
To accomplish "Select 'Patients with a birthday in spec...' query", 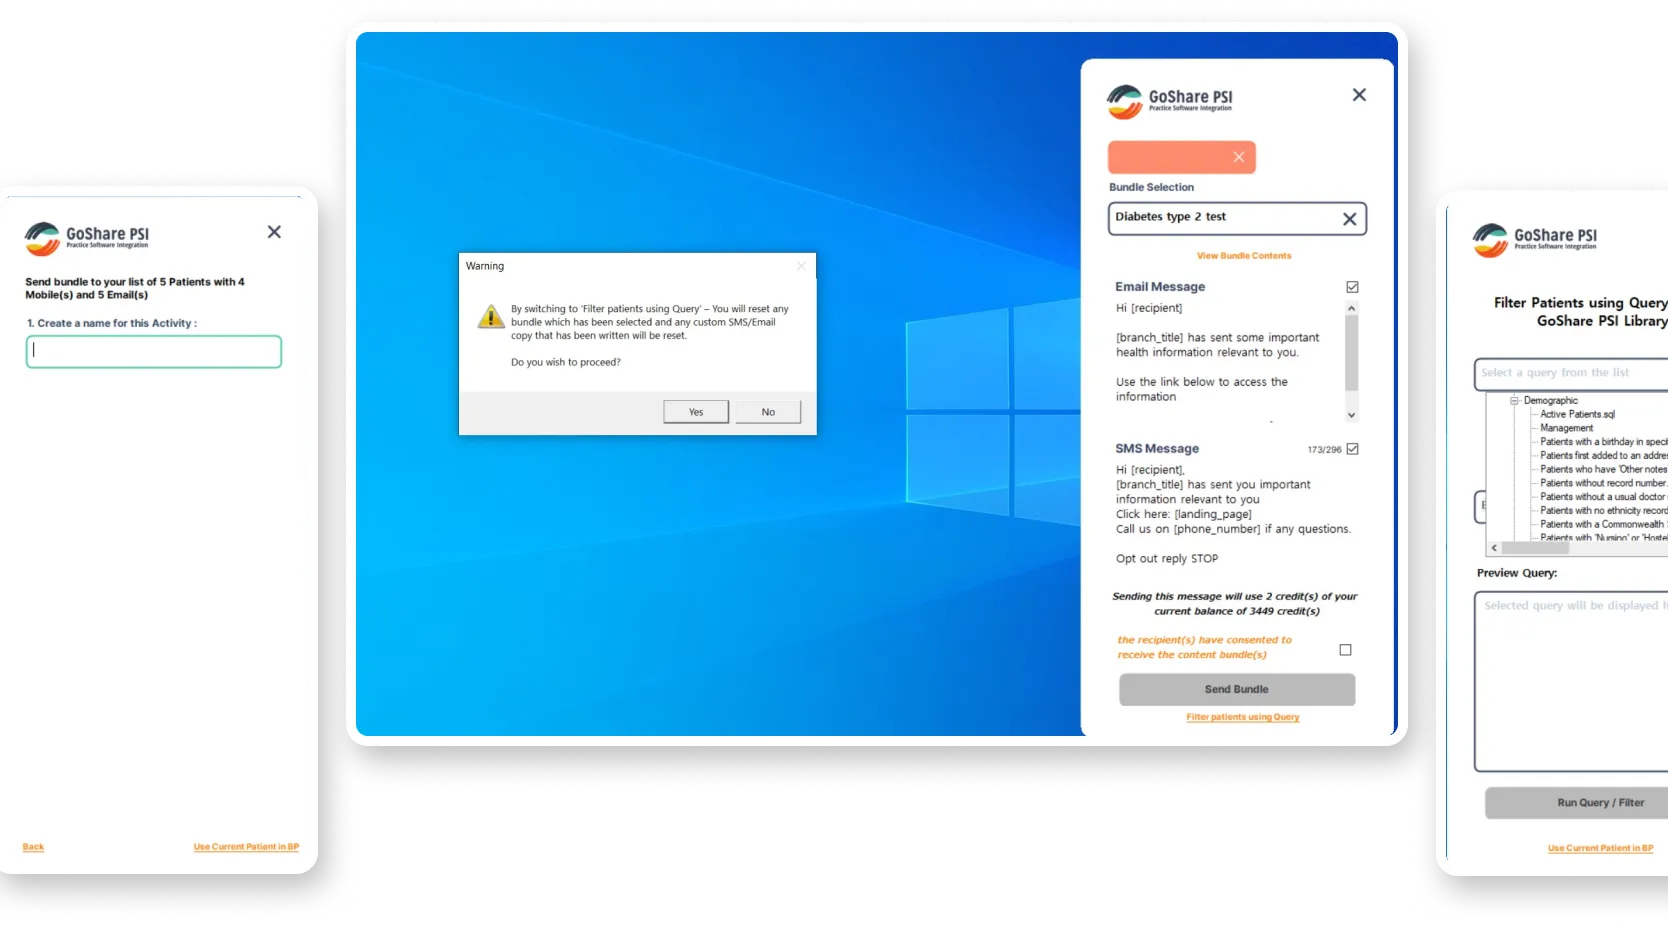I will [1604, 442].
